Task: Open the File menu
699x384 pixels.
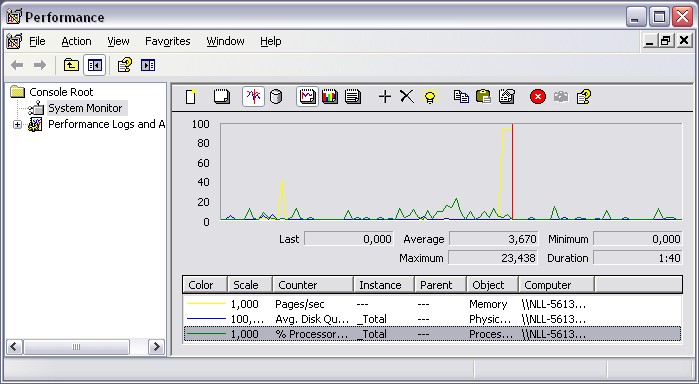Action: (x=37, y=41)
